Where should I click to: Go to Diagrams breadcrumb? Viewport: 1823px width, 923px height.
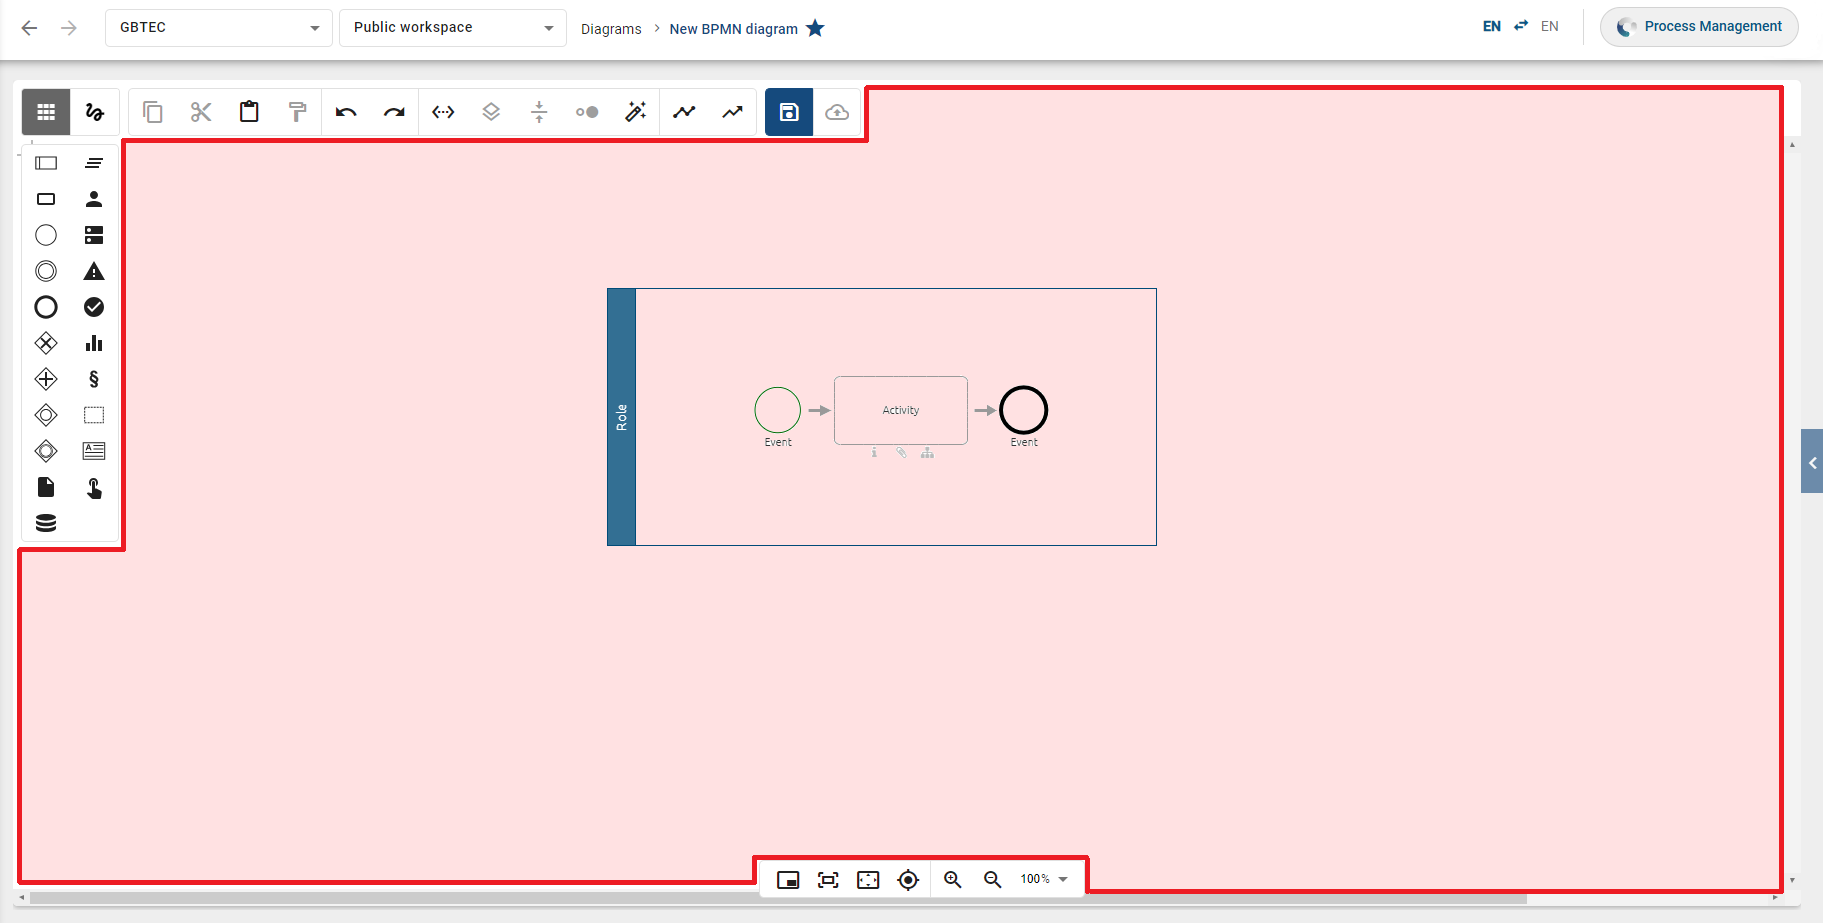[x=611, y=29]
